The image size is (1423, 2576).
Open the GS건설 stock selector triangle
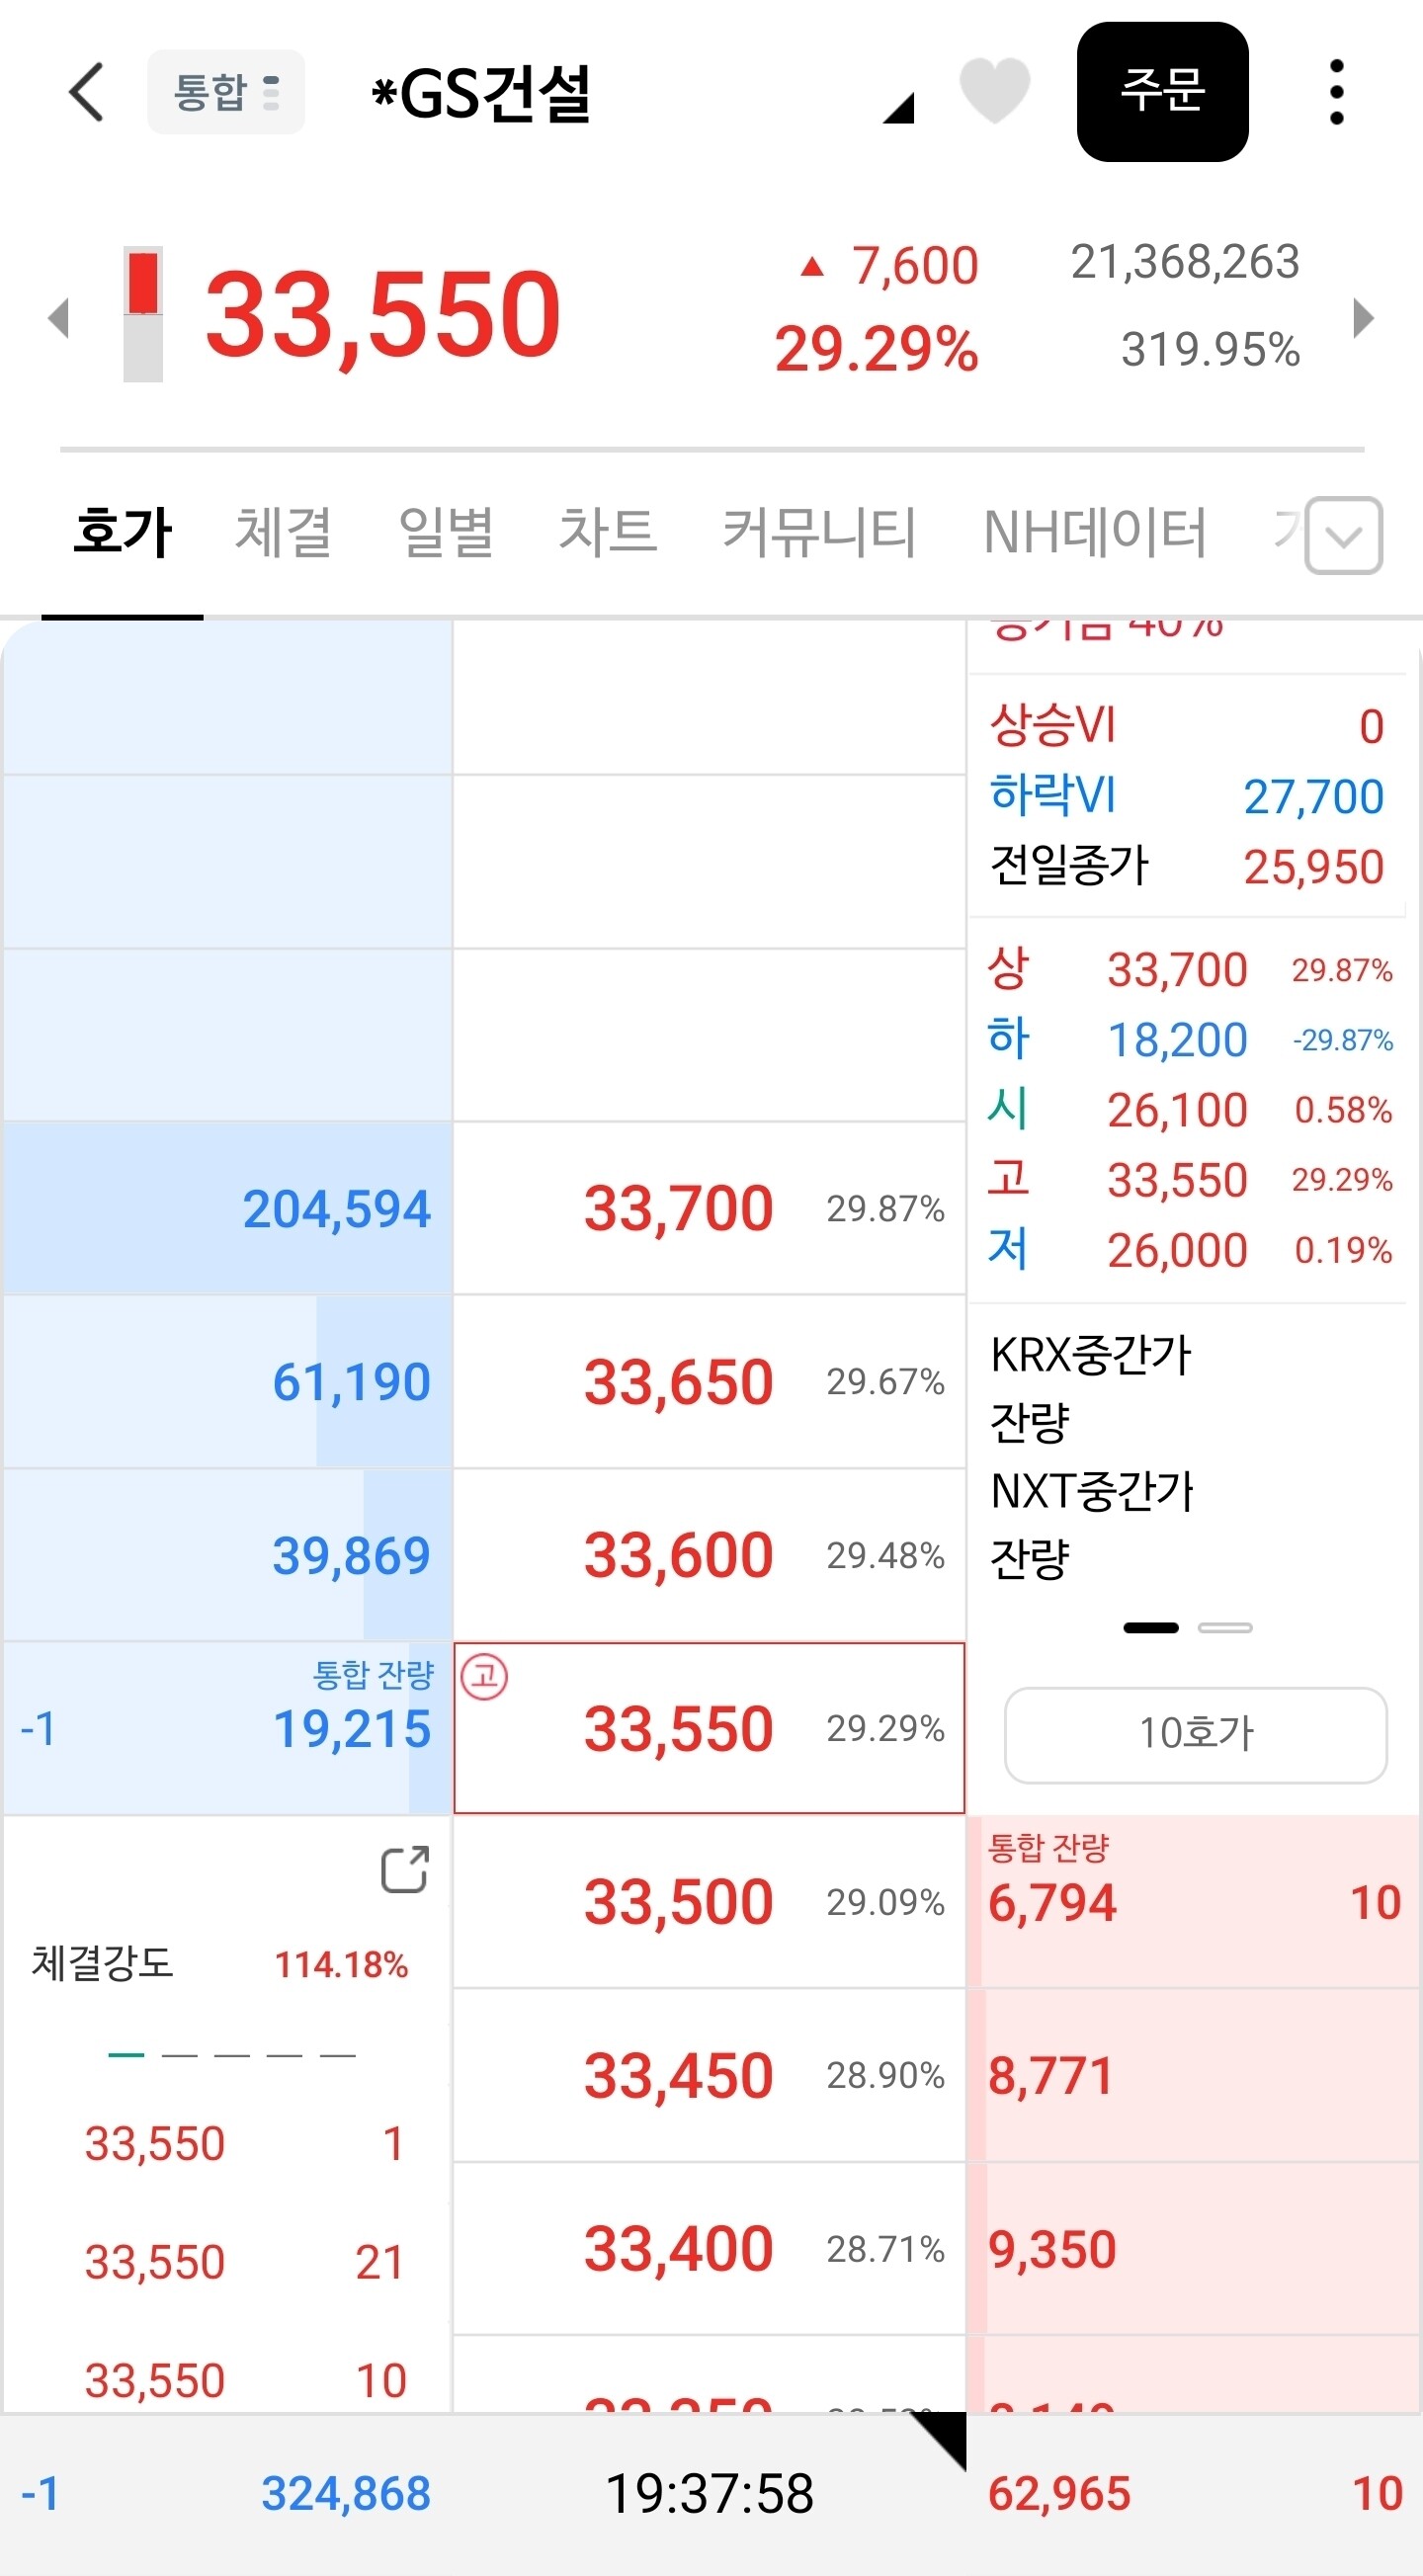[x=899, y=108]
